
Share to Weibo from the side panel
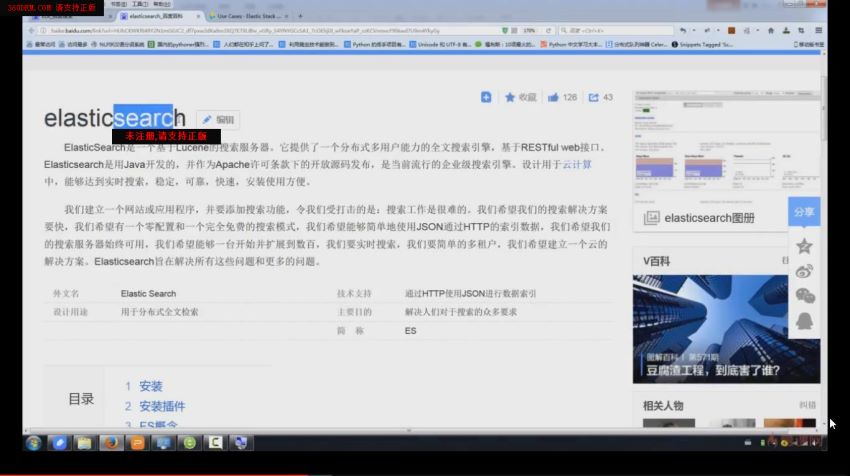(804, 271)
